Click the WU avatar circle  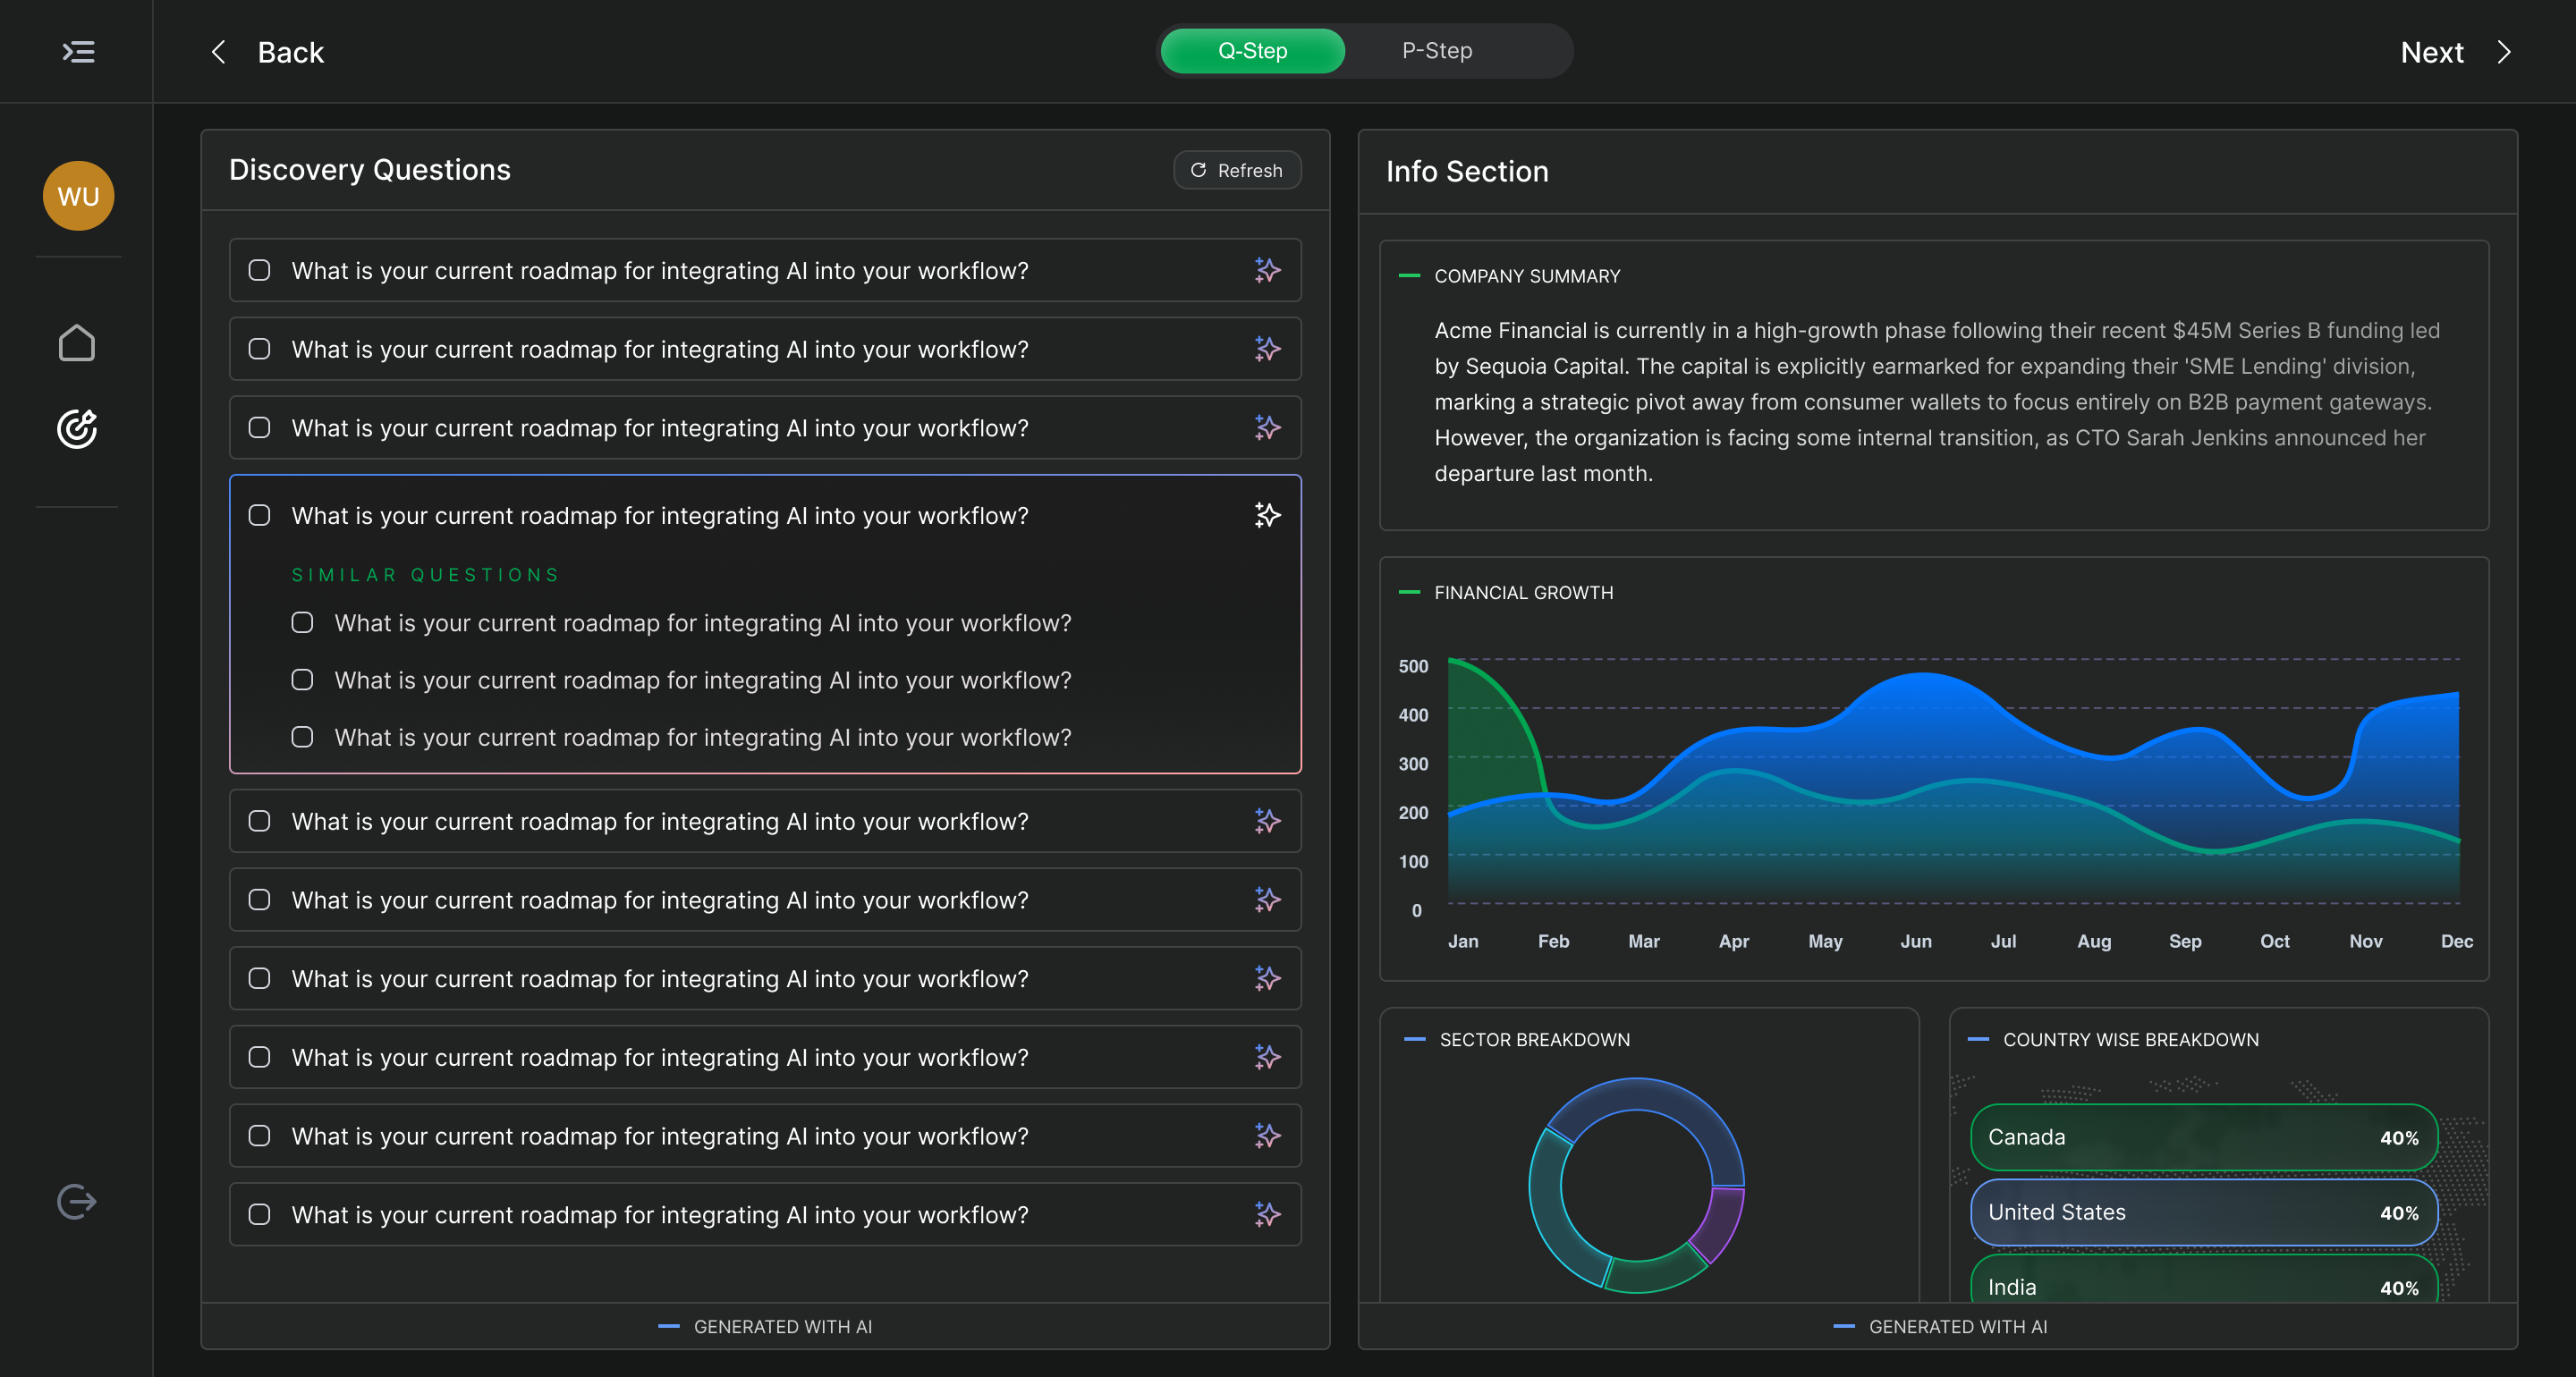[x=78, y=195]
